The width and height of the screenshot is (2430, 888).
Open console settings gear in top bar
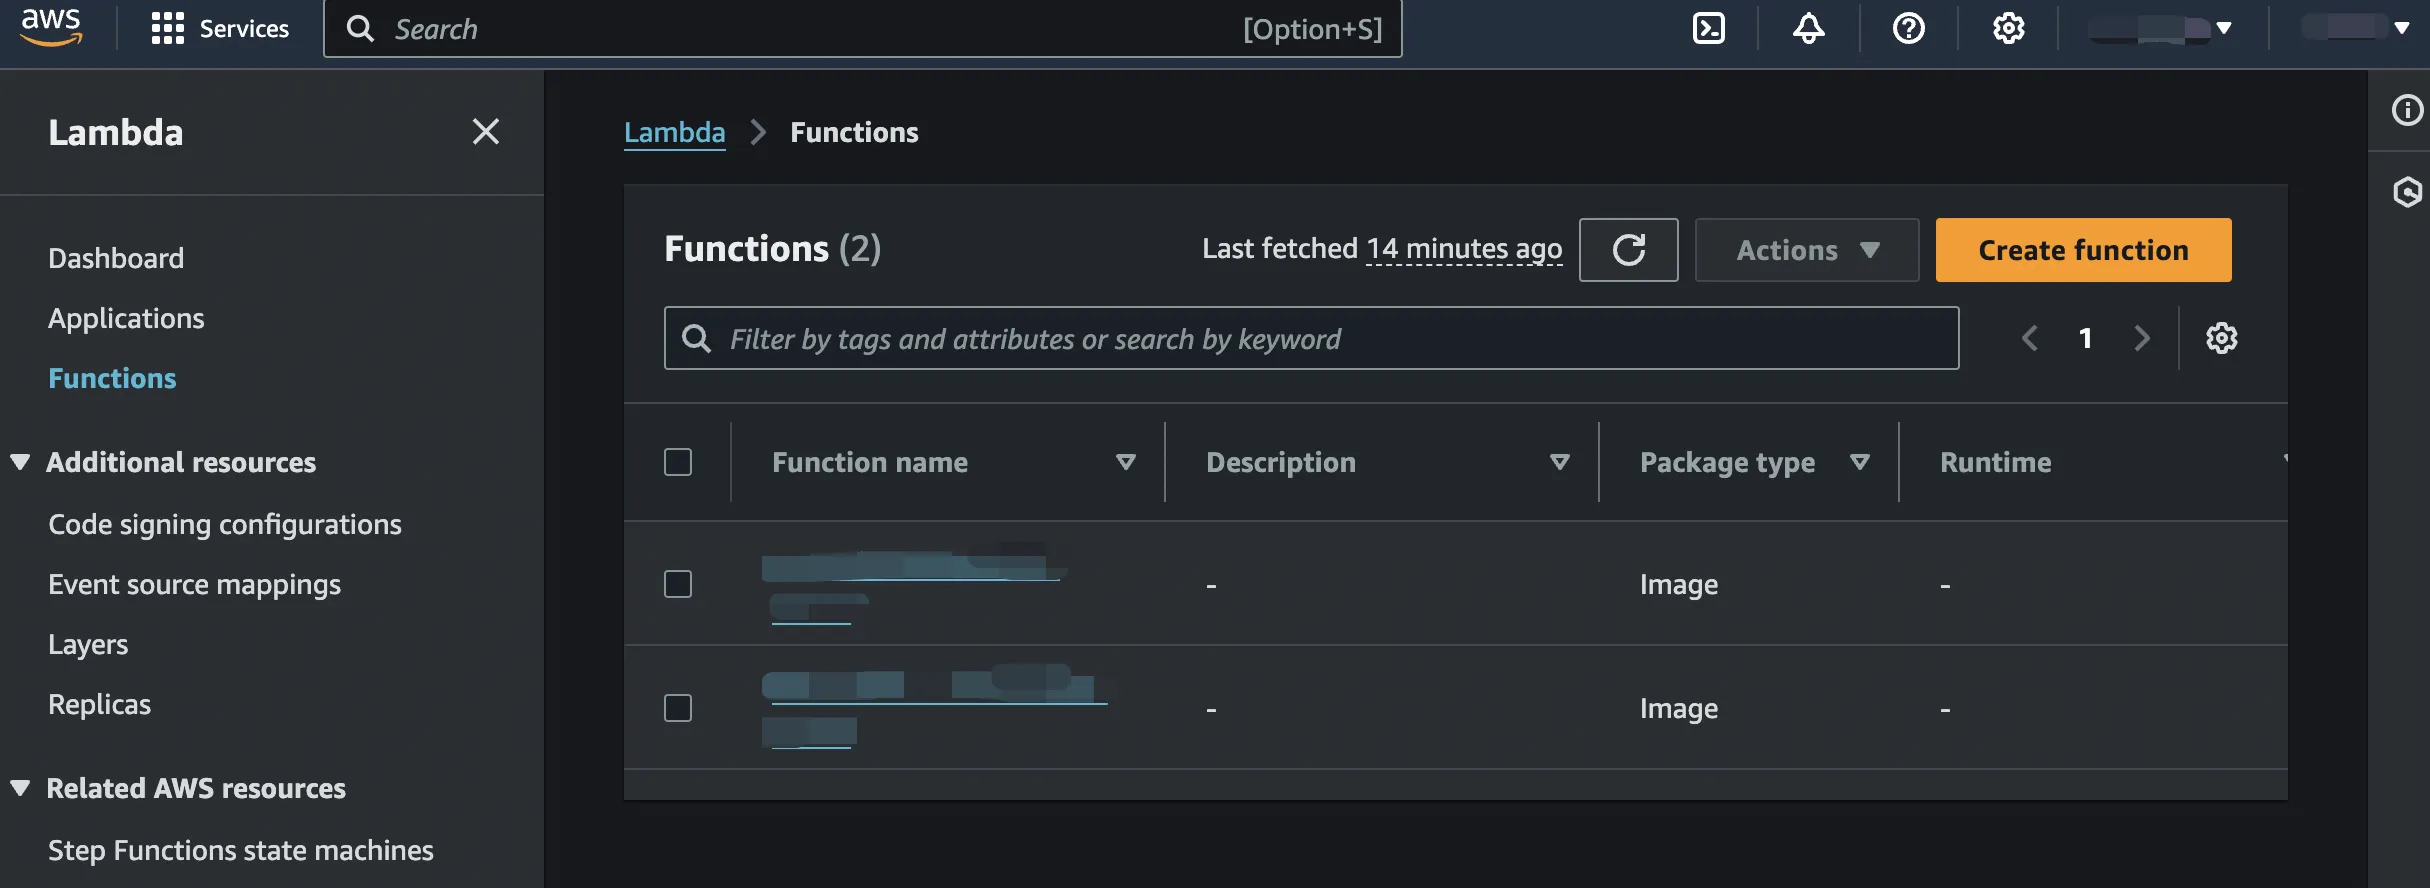(x=2008, y=28)
